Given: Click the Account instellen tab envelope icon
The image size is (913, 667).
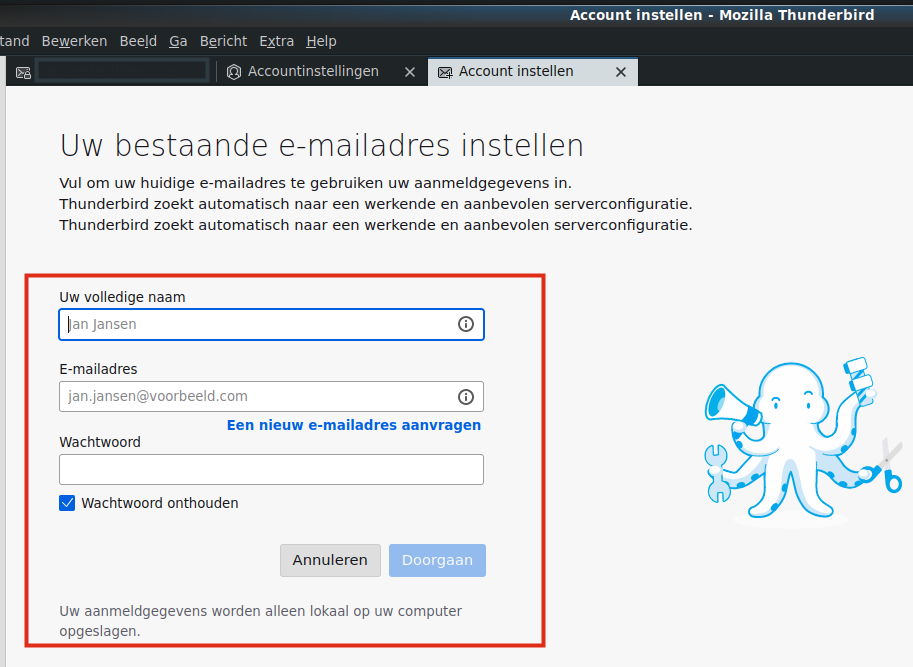Looking at the screenshot, I should pyautogui.click(x=445, y=72).
